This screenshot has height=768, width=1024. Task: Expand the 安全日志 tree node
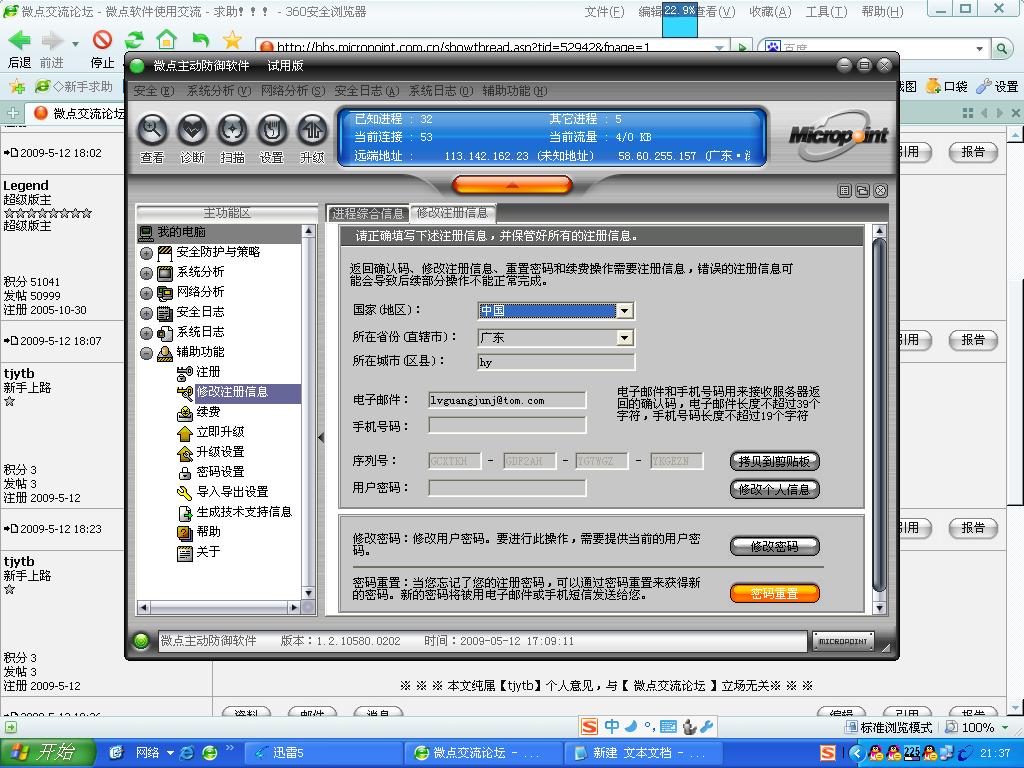coord(146,313)
